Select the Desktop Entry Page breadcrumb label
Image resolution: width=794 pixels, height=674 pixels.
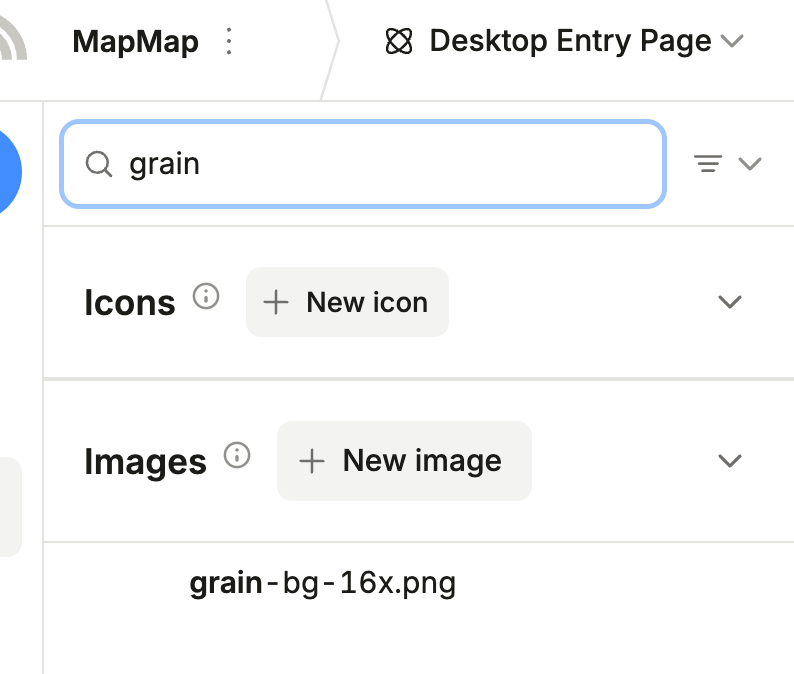570,42
